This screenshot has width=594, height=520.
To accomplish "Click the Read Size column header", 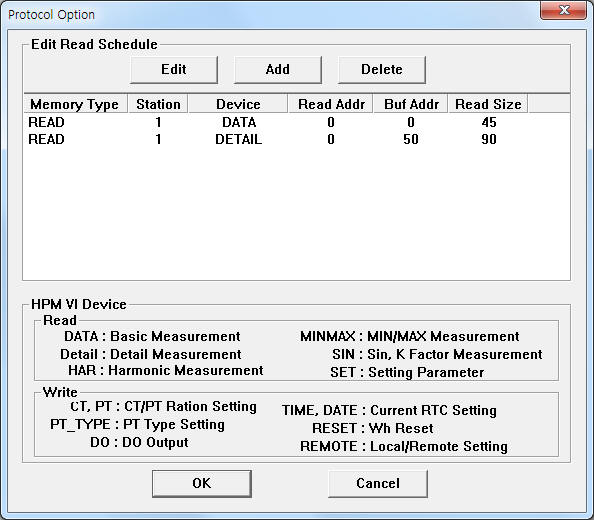I will click(488, 104).
